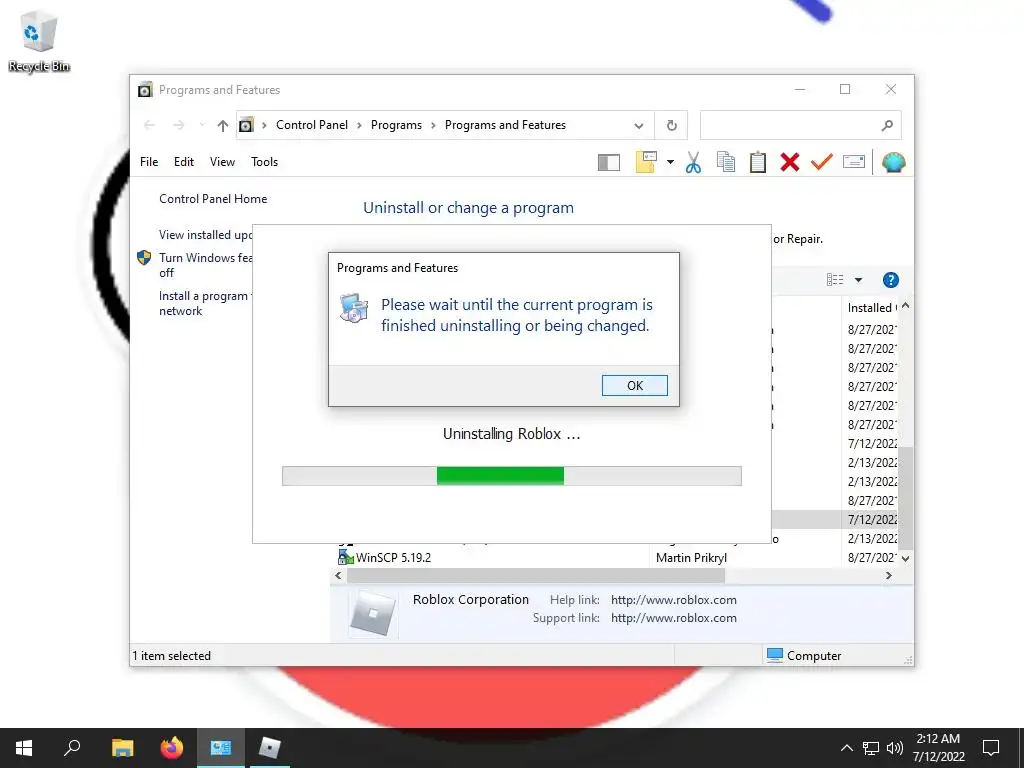
Task: Open the notification center icon
Action: tap(991, 748)
